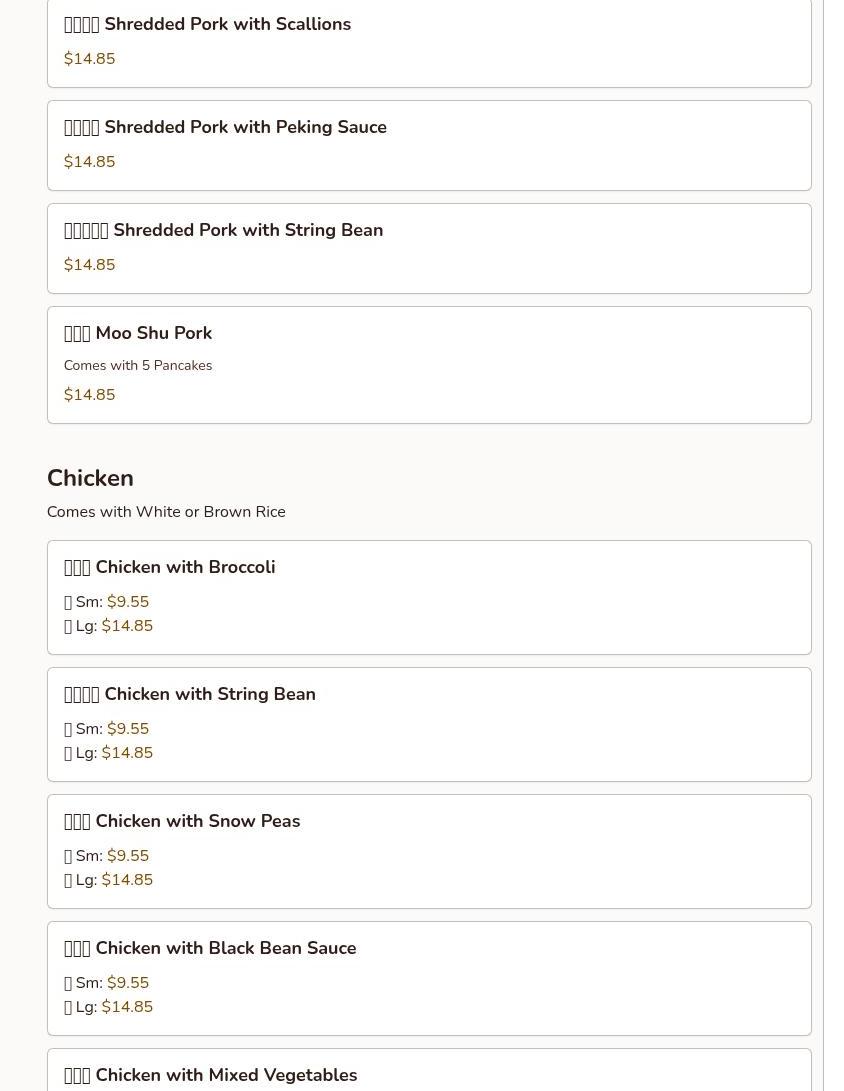
Task: Open the Chicken with Mixed Vegetables item
Action: (226, 1075)
